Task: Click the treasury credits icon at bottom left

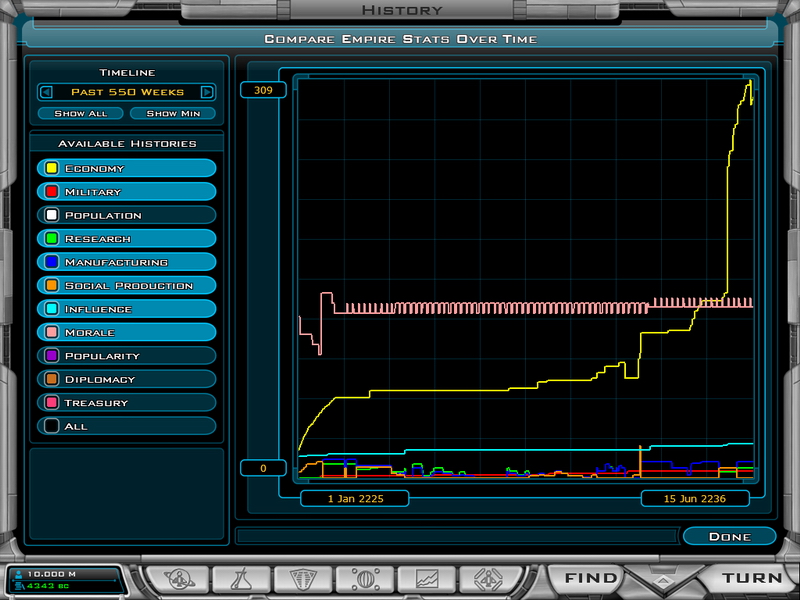Action: coord(17,585)
